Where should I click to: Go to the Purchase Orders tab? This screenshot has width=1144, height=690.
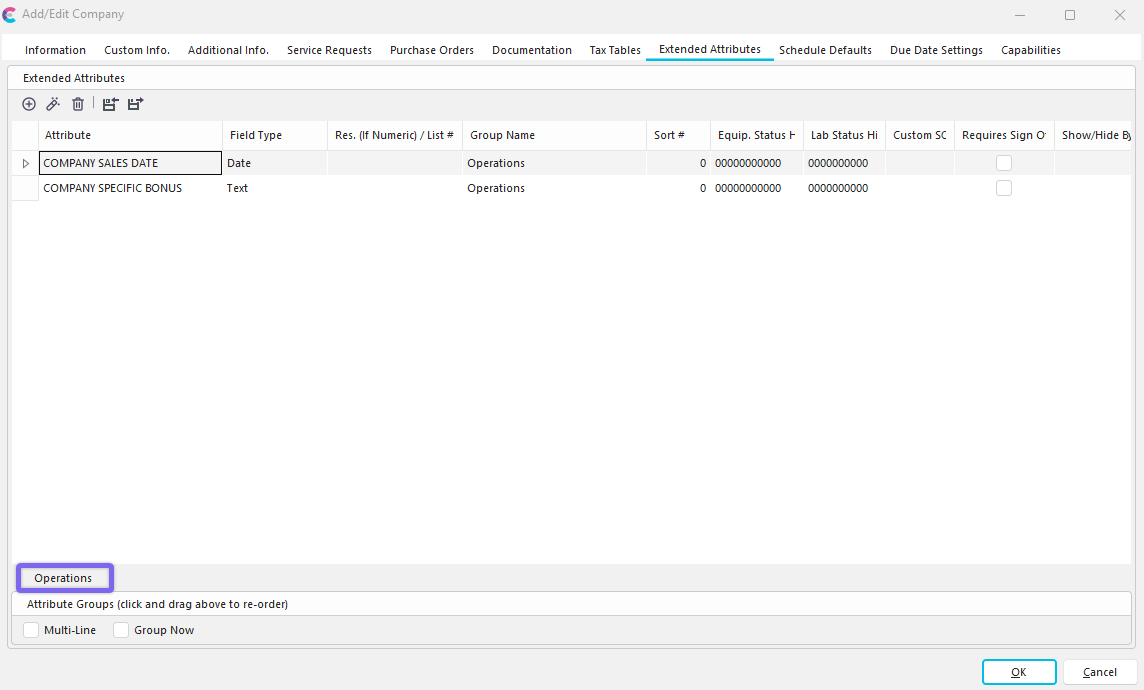[432, 50]
